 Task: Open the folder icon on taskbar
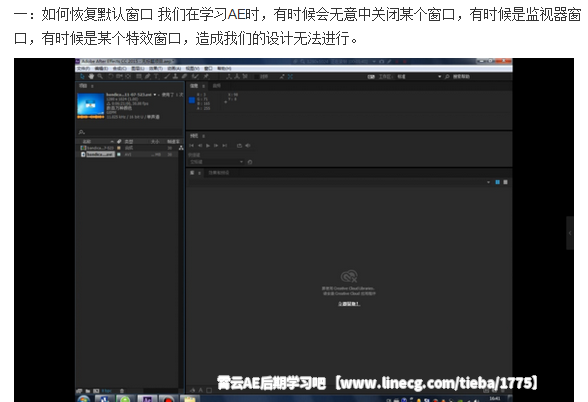point(190,399)
